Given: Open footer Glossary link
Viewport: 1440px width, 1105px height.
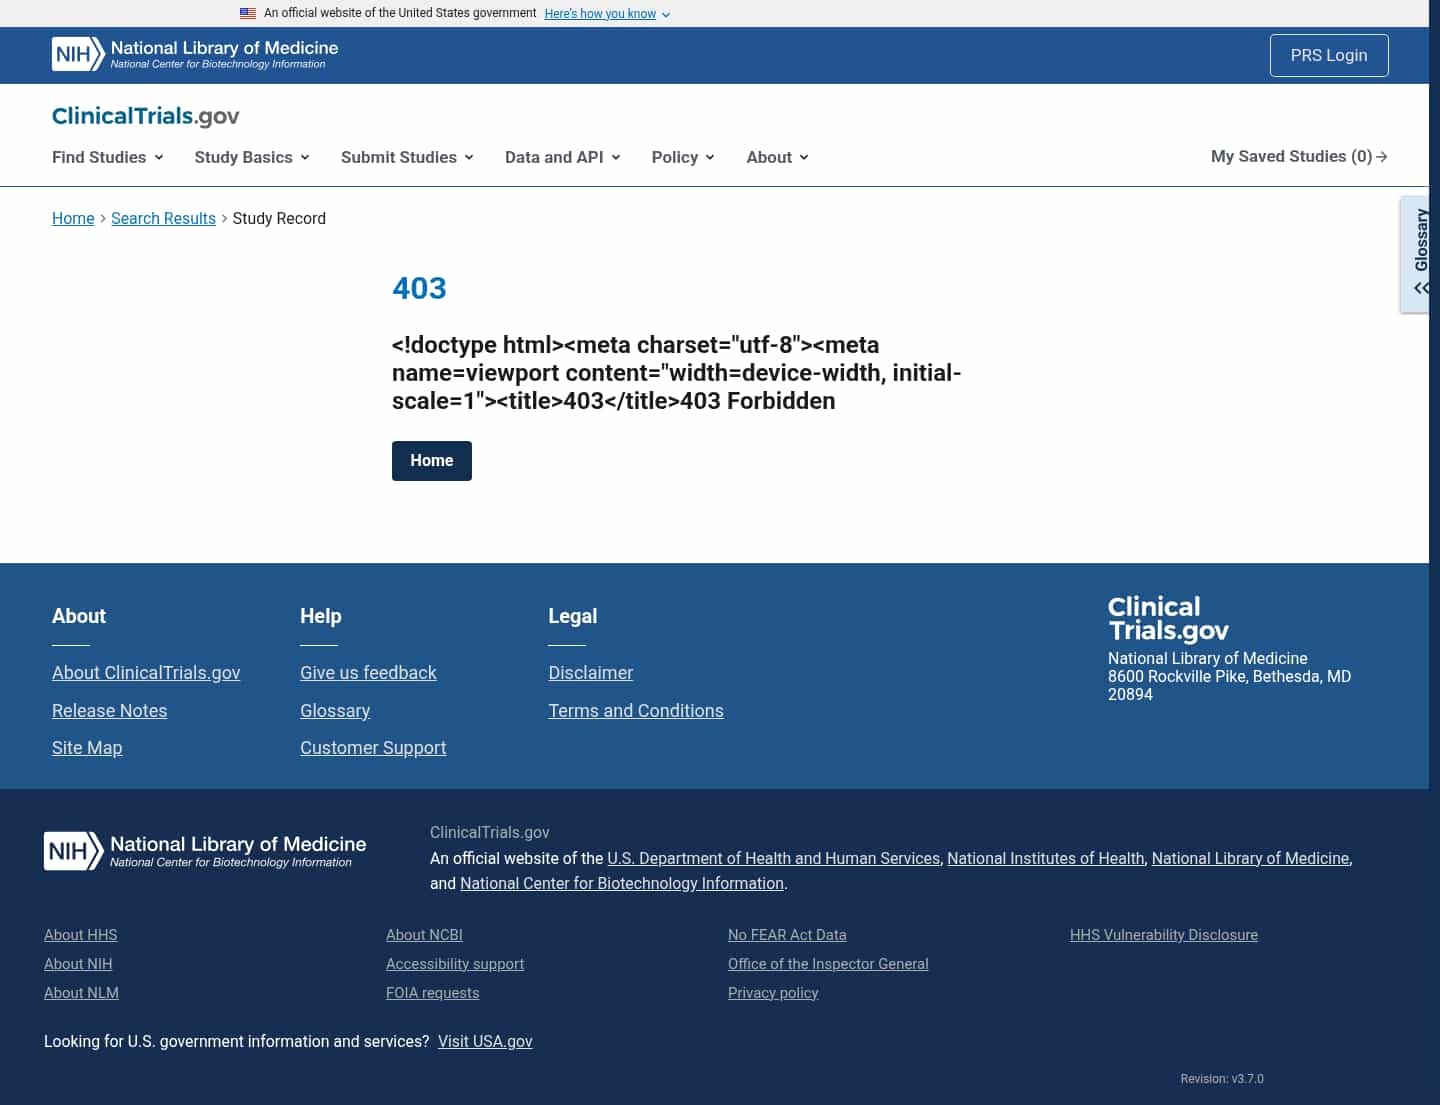Looking at the screenshot, I should coord(335,711).
